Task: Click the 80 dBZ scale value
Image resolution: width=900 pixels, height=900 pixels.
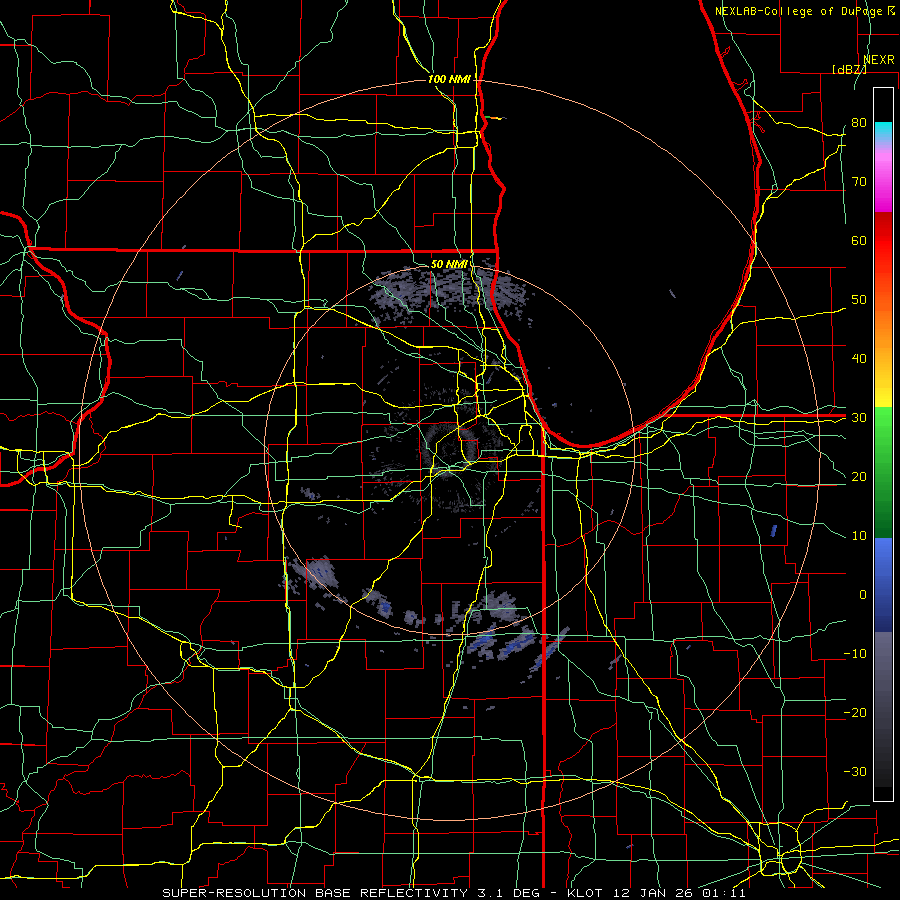Action: point(859,123)
